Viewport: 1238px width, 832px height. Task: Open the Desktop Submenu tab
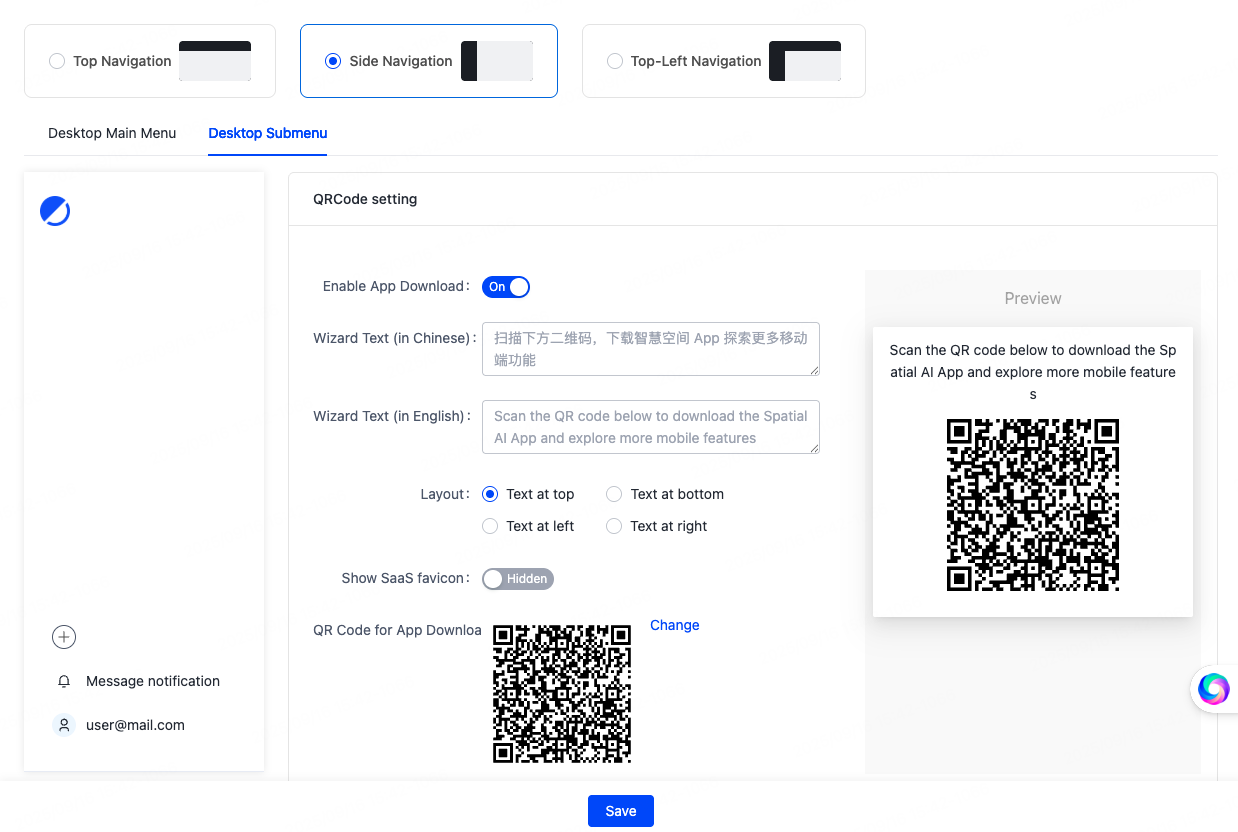[x=268, y=133]
